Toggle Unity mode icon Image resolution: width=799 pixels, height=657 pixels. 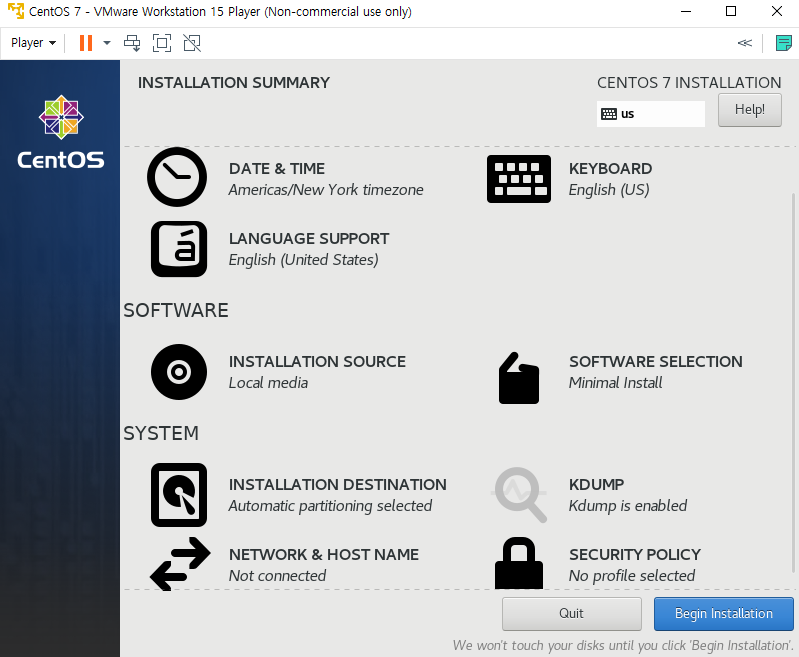pos(192,43)
